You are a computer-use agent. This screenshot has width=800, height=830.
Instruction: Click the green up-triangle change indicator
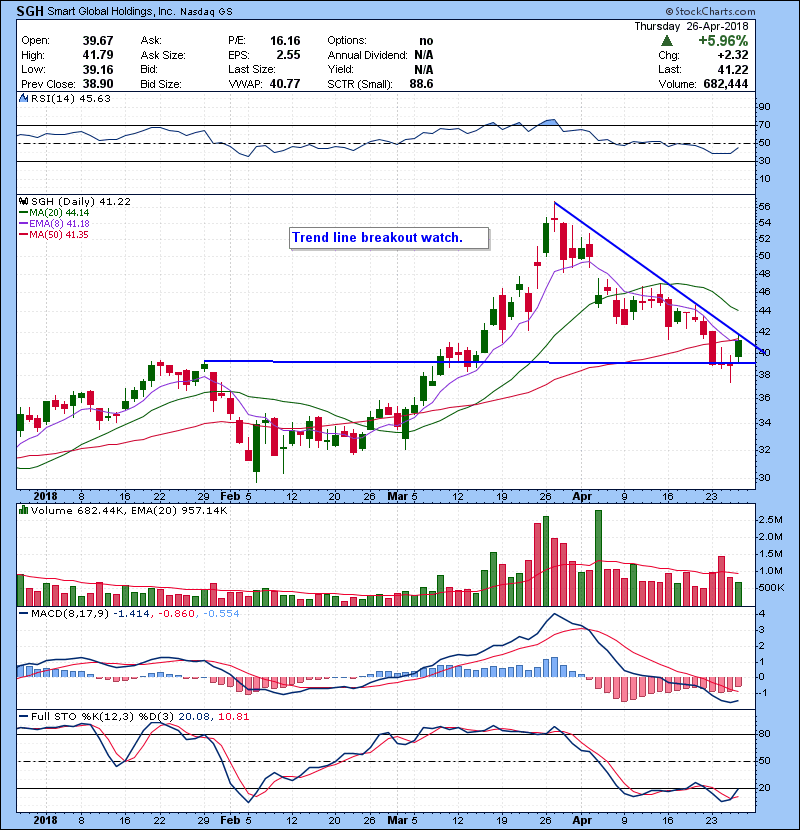pos(667,40)
